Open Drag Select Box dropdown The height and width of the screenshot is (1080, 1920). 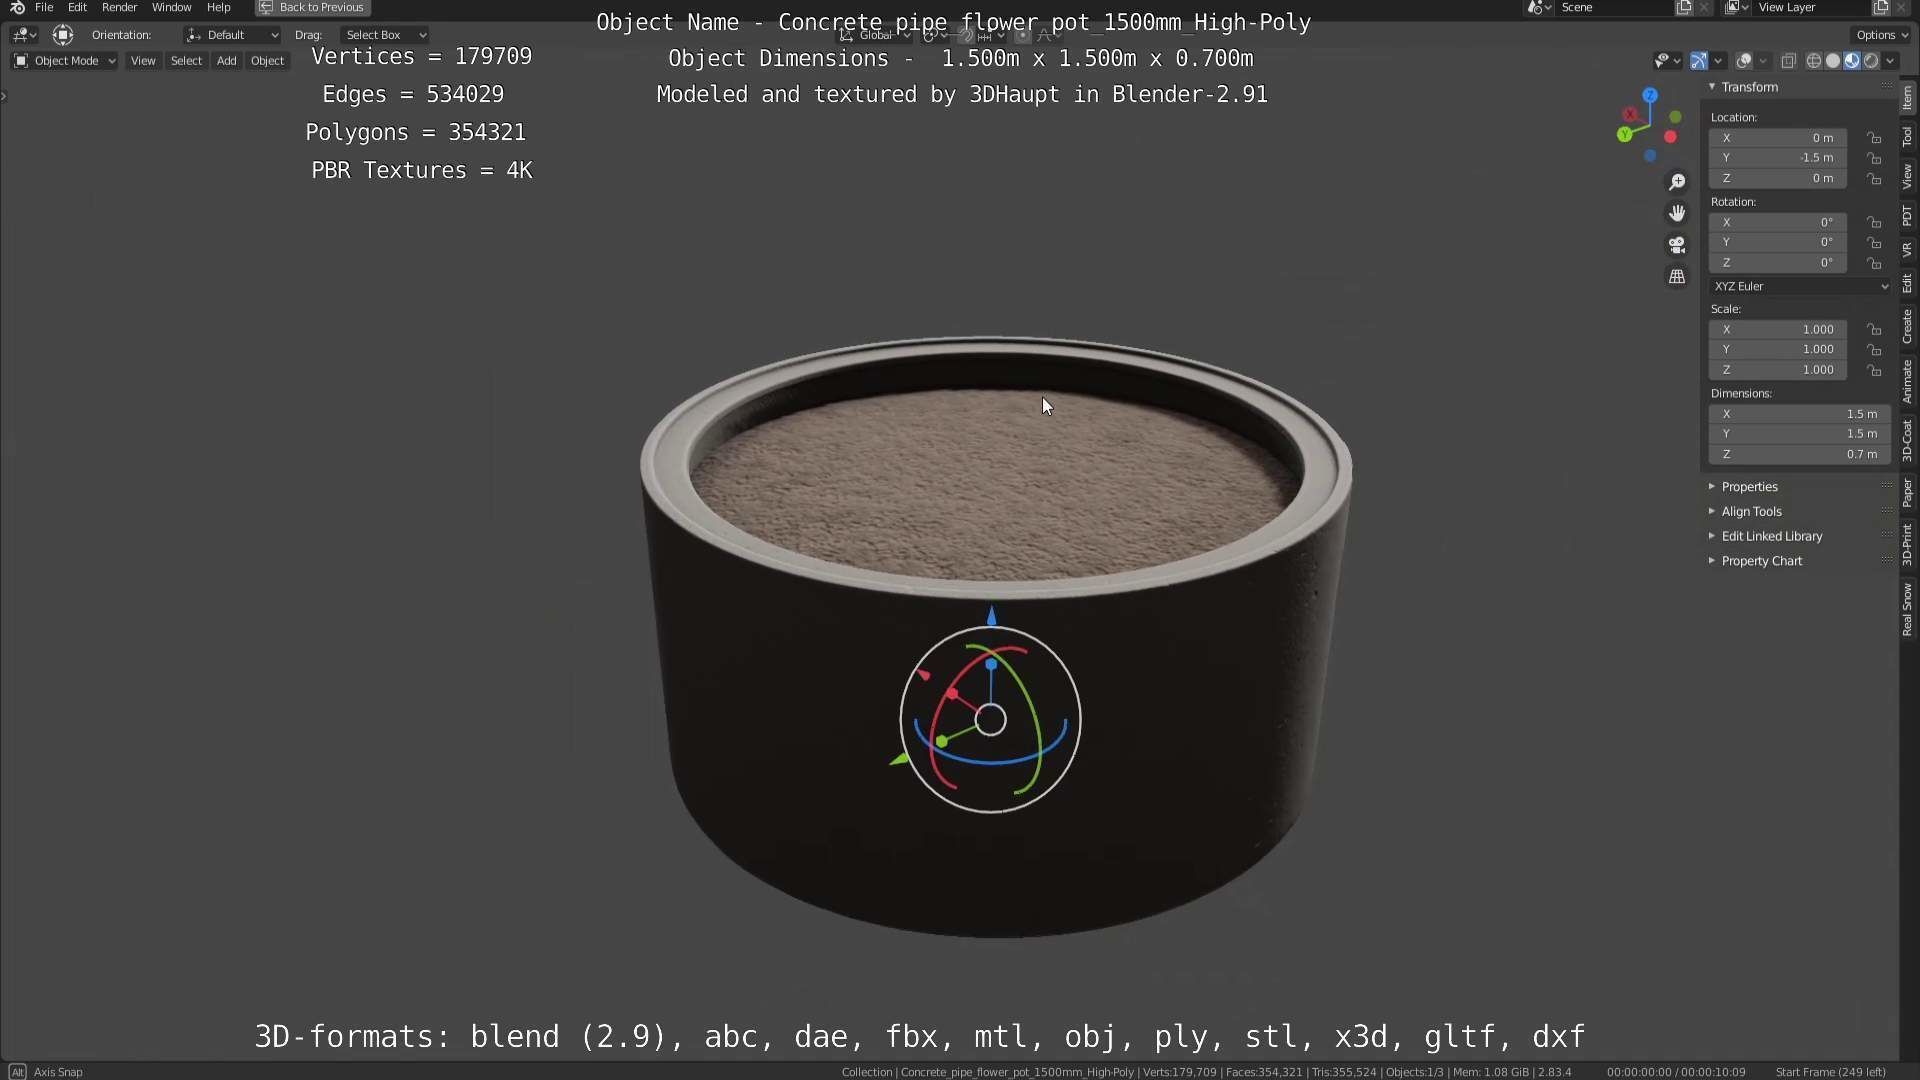point(384,35)
